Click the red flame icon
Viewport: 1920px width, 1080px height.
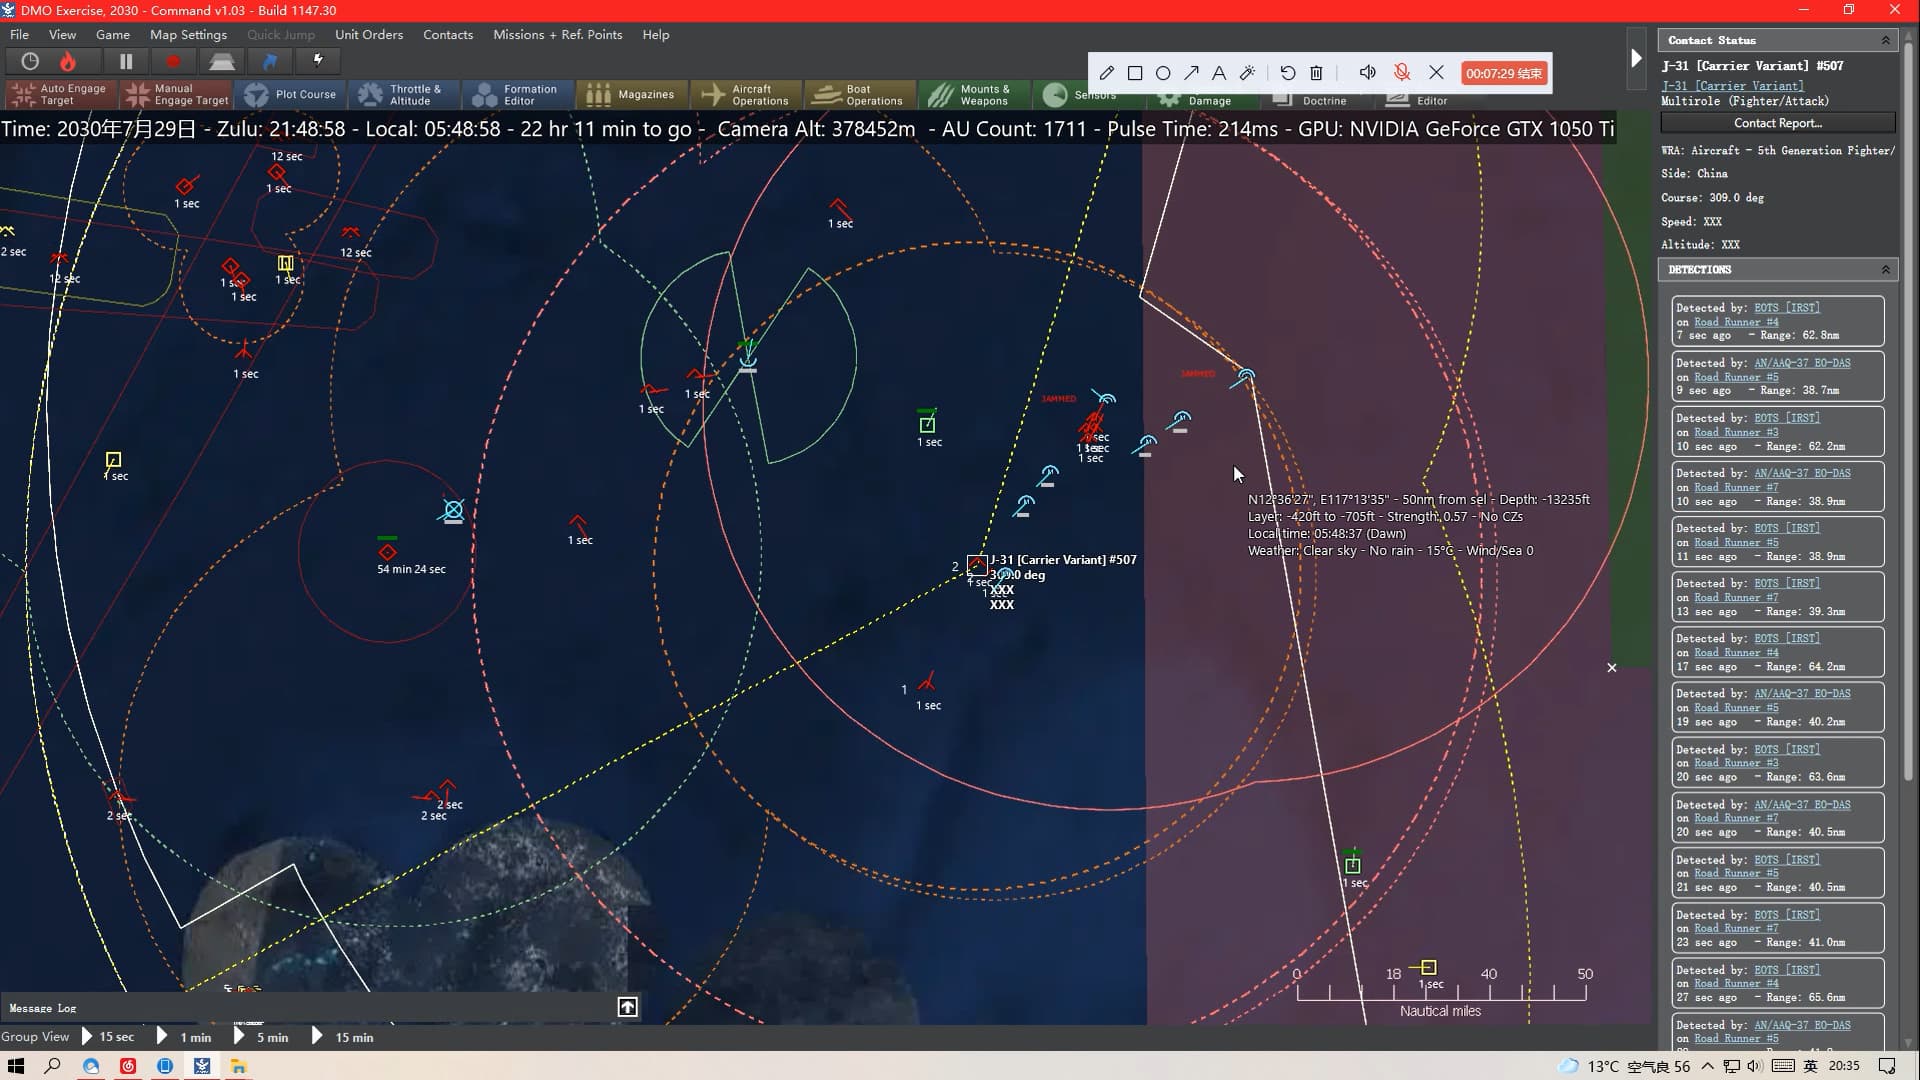point(67,61)
